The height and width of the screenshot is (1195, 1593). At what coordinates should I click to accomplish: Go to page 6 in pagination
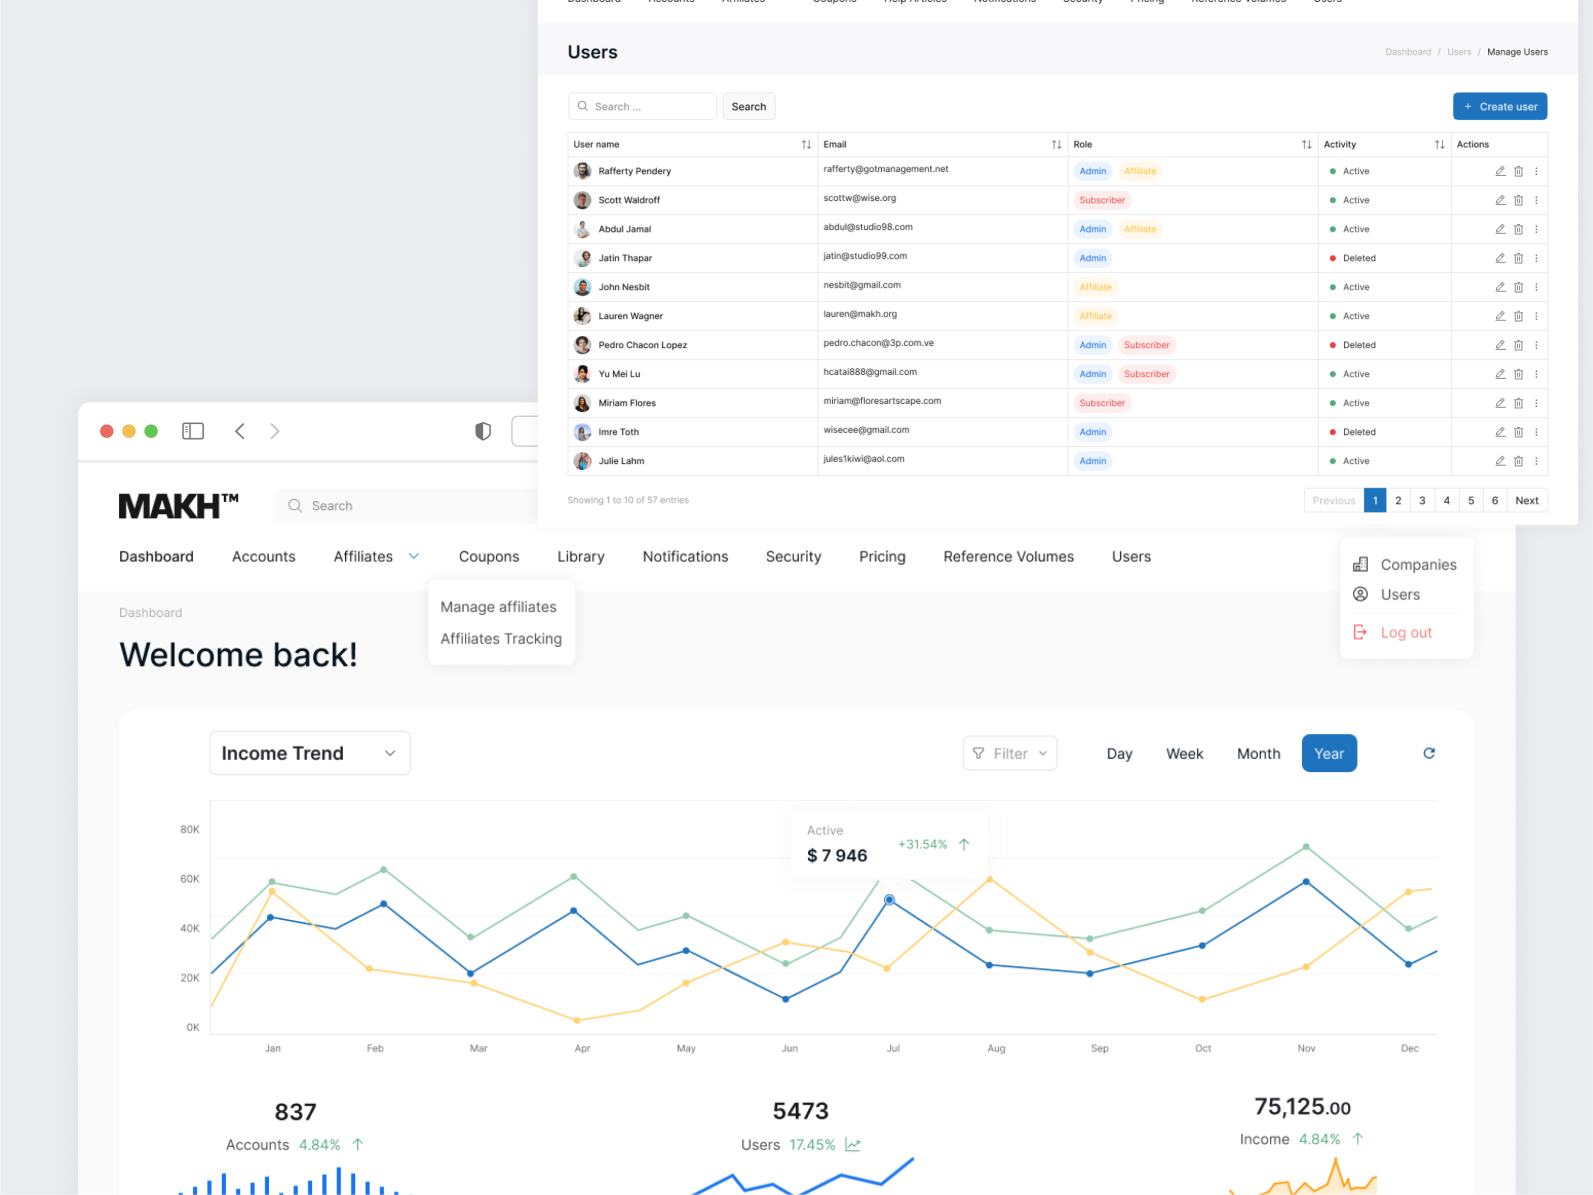pos(1495,500)
